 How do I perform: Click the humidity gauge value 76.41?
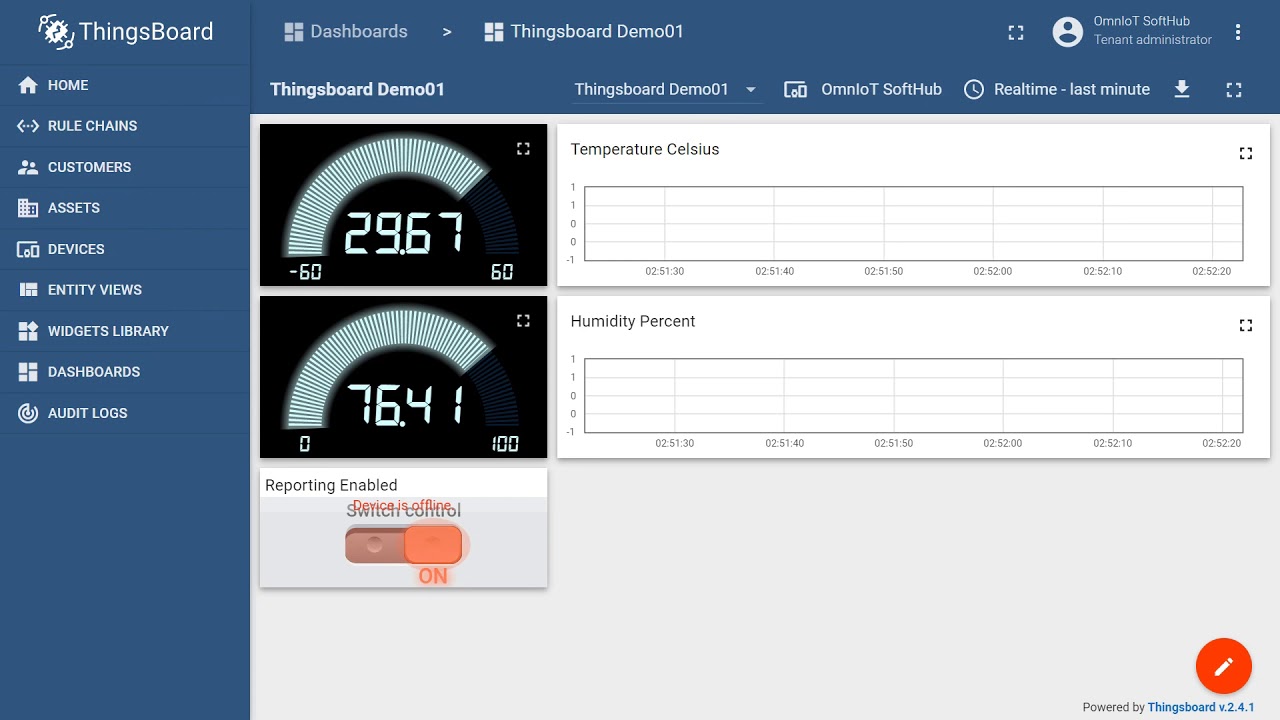404,405
